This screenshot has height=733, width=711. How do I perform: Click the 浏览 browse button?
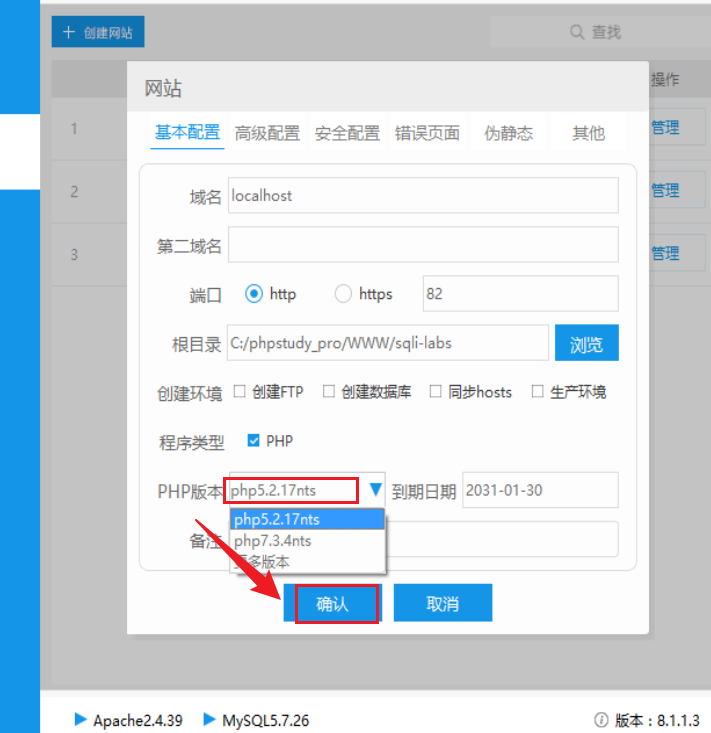587,343
